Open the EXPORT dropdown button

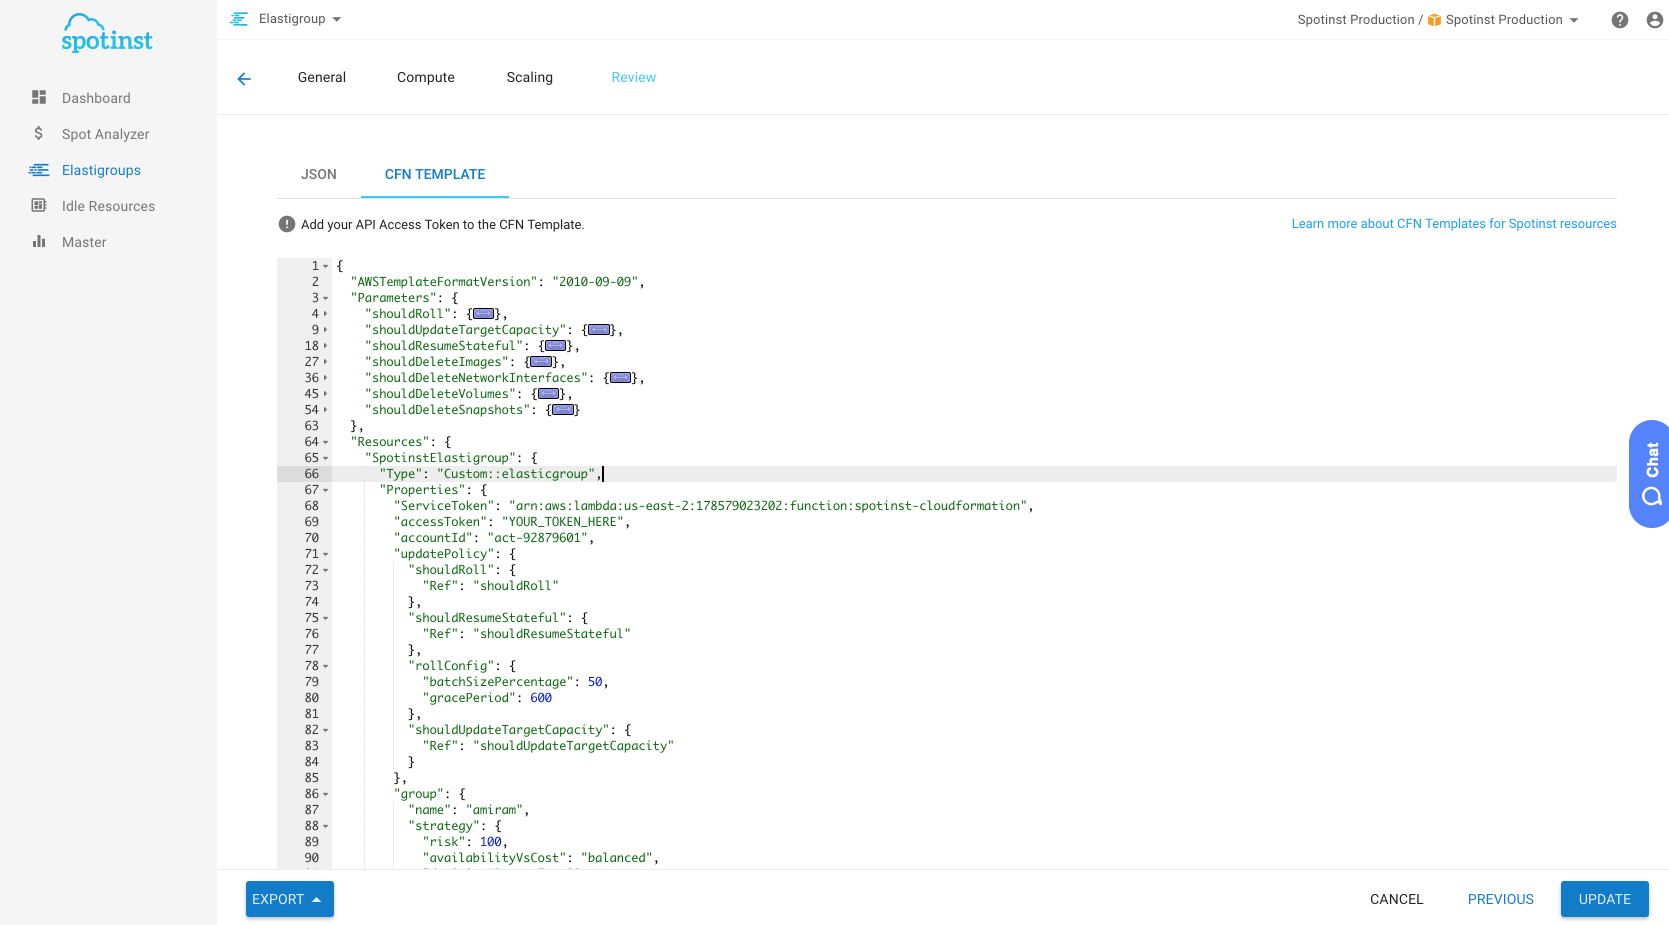click(289, 899)
